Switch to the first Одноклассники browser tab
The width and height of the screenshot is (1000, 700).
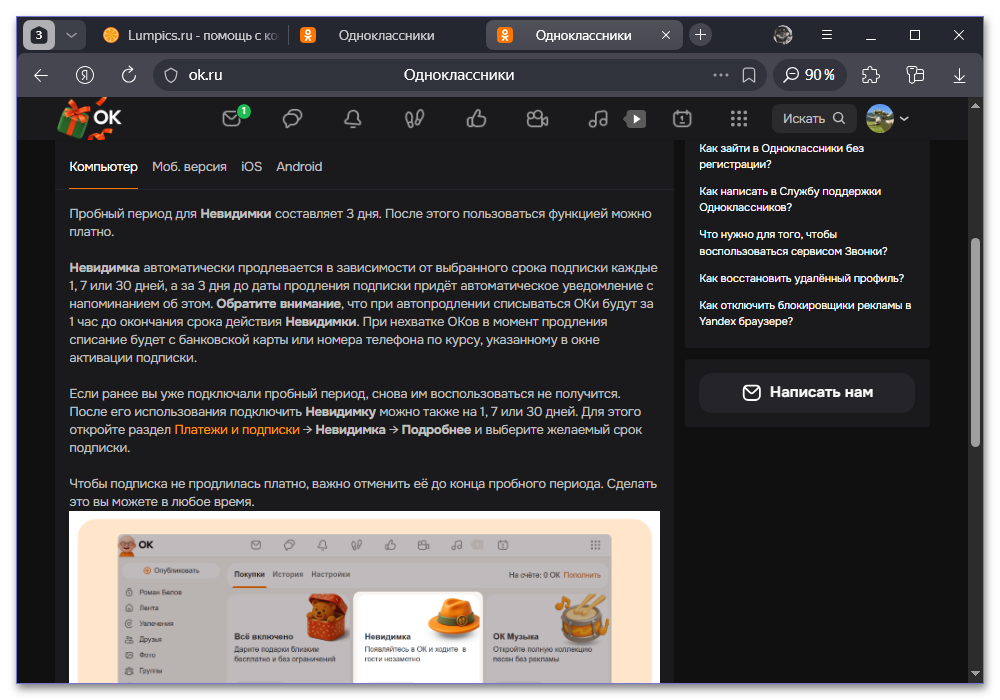386,35
